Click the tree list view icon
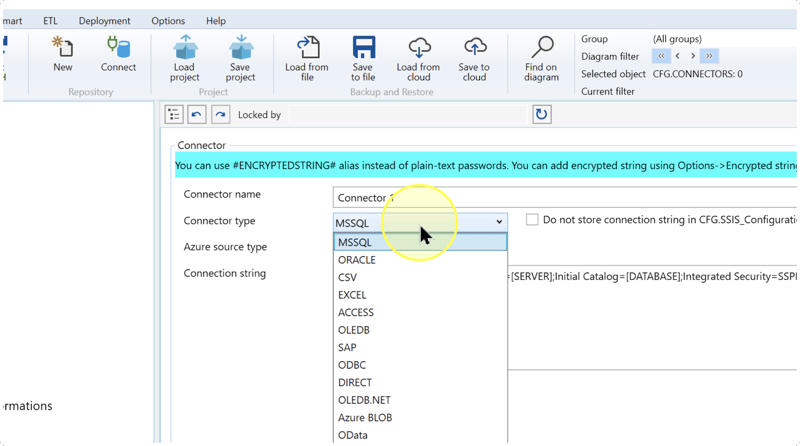This screenshot has height=446, width=800. 174,114
